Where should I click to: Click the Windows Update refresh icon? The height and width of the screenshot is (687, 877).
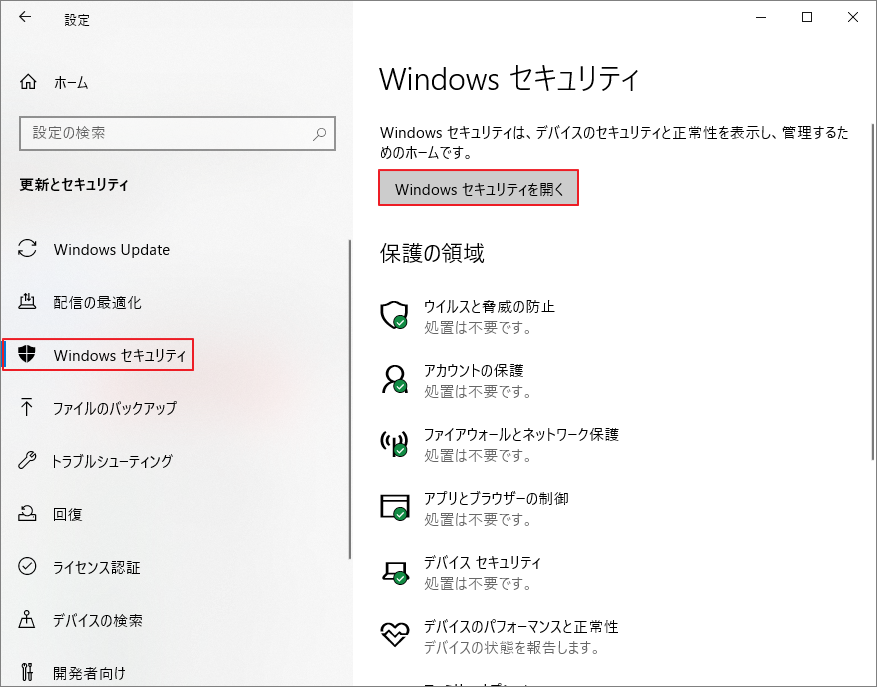(x=29, y=249)
